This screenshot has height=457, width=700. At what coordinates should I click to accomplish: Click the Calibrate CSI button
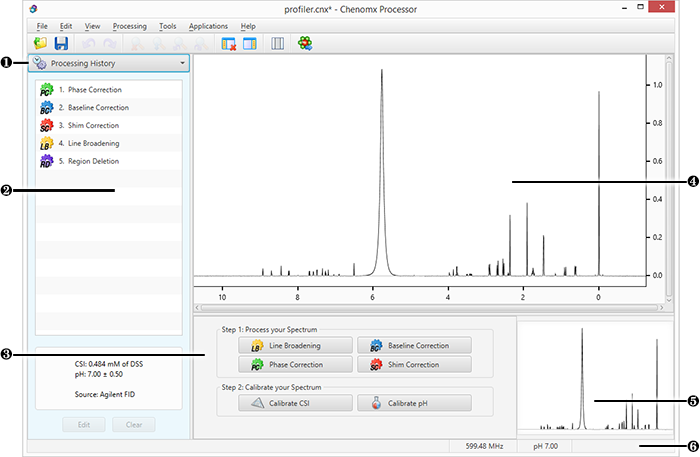(x=294, y=403)
